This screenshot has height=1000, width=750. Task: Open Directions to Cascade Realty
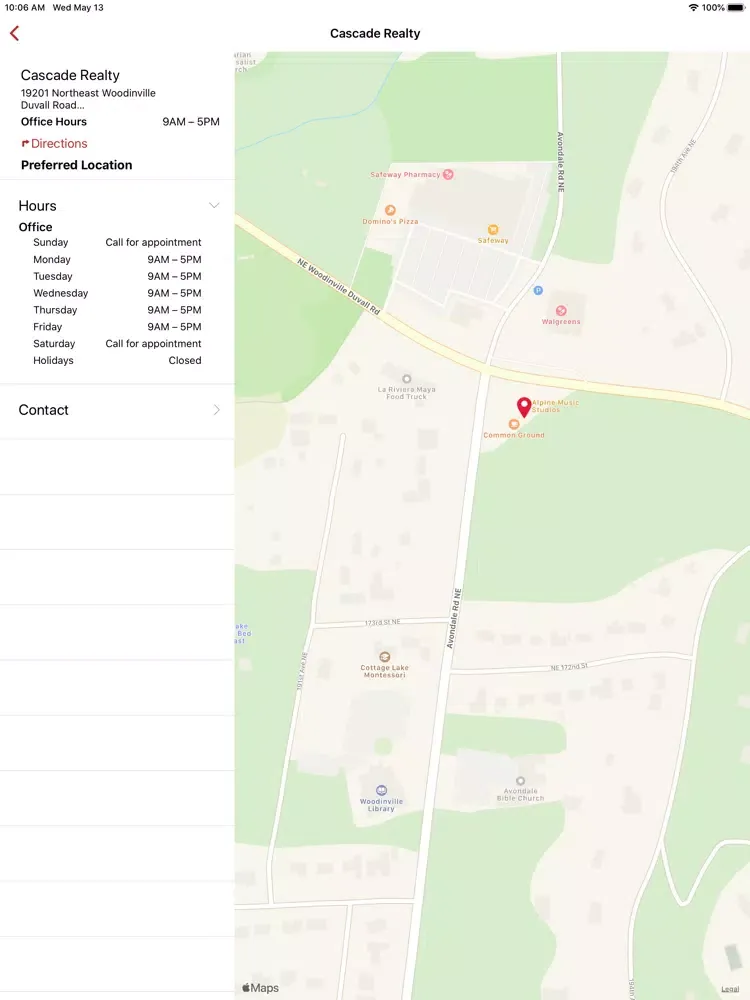(54, 143)
